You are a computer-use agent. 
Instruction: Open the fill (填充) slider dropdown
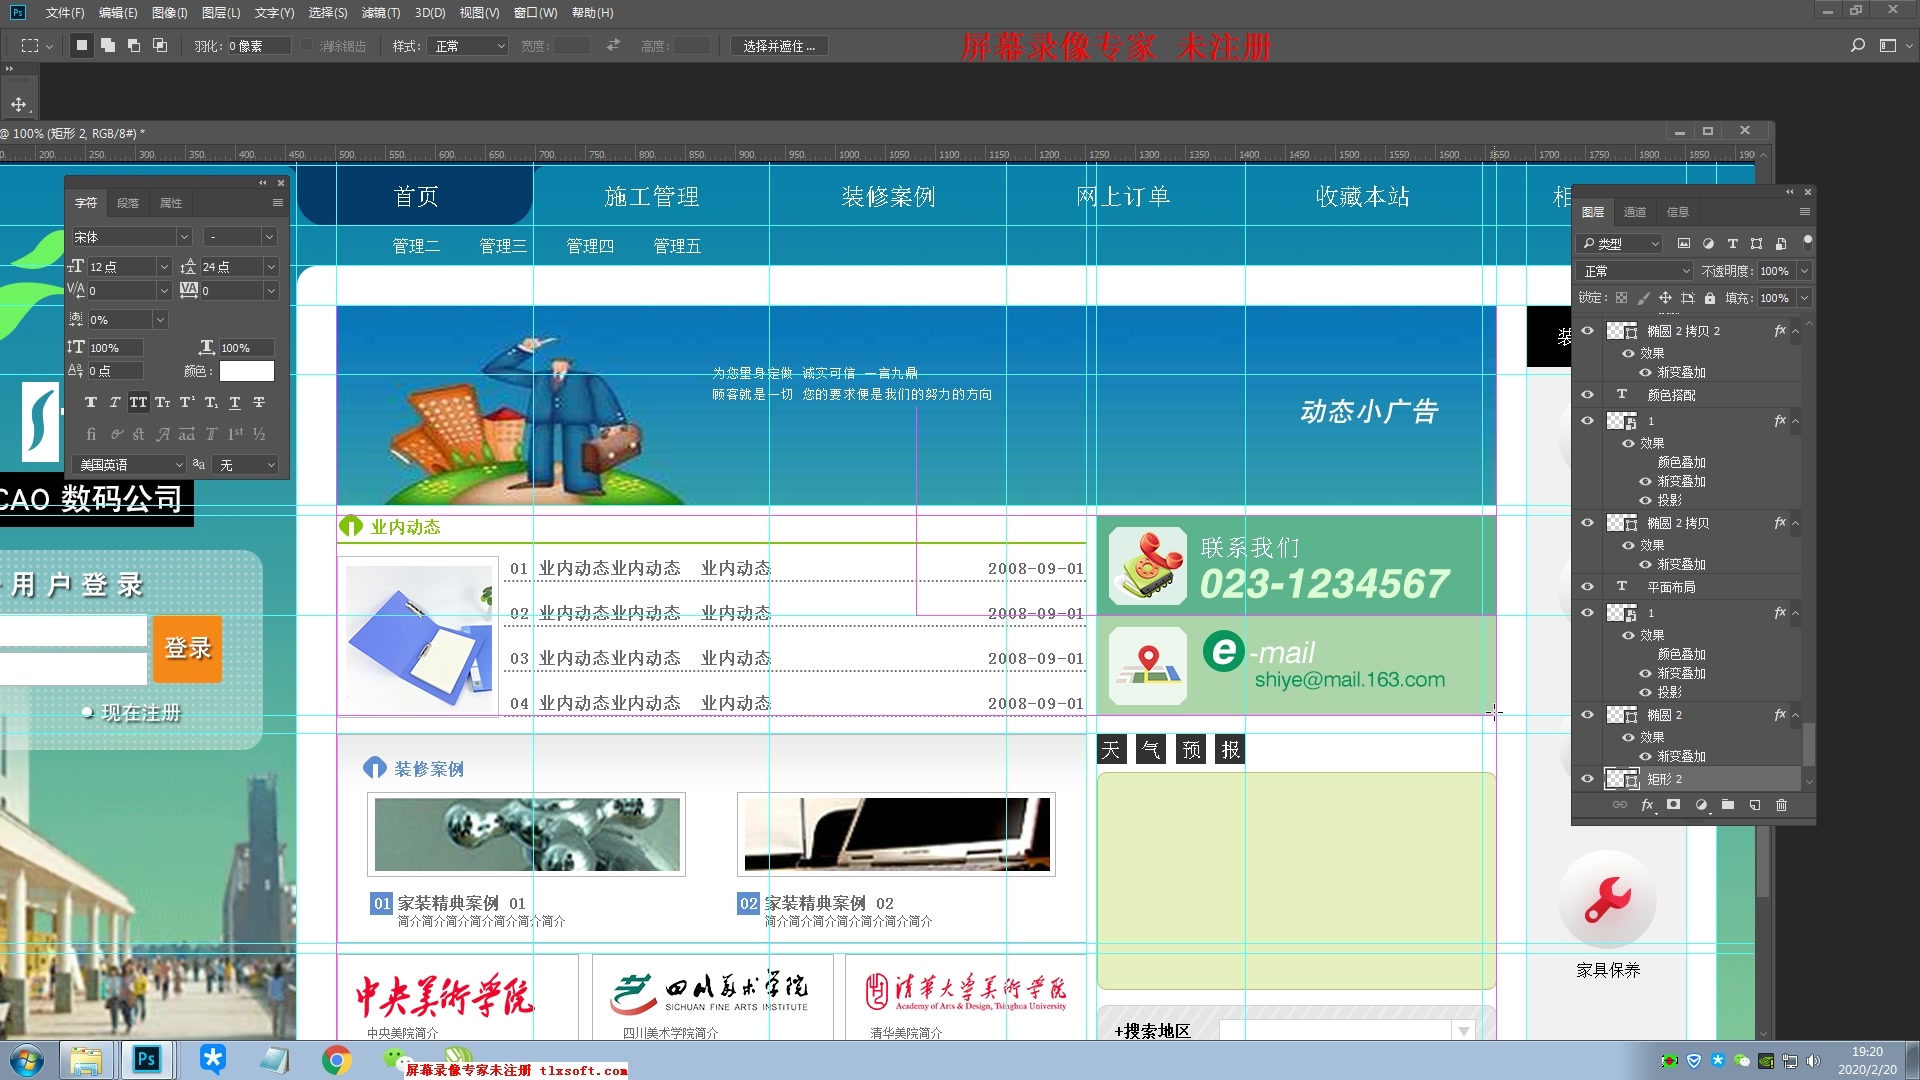(1804, 298)
